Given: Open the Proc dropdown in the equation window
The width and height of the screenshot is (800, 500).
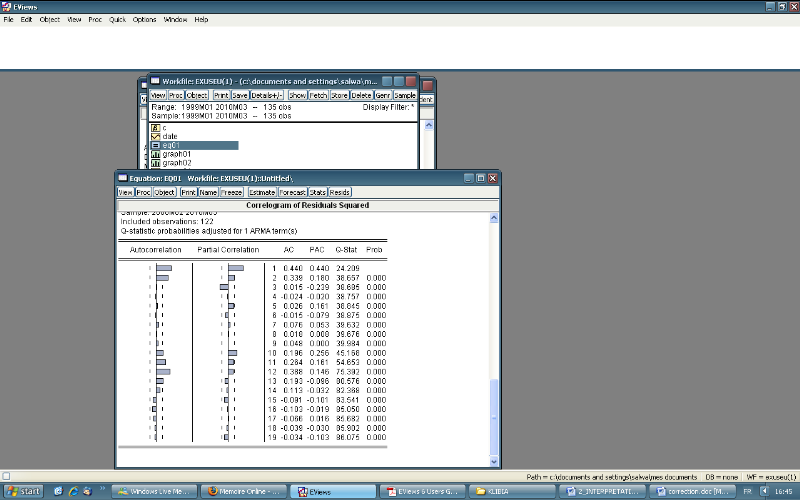Looking at the screenshot, I should (x=143, y=191).
